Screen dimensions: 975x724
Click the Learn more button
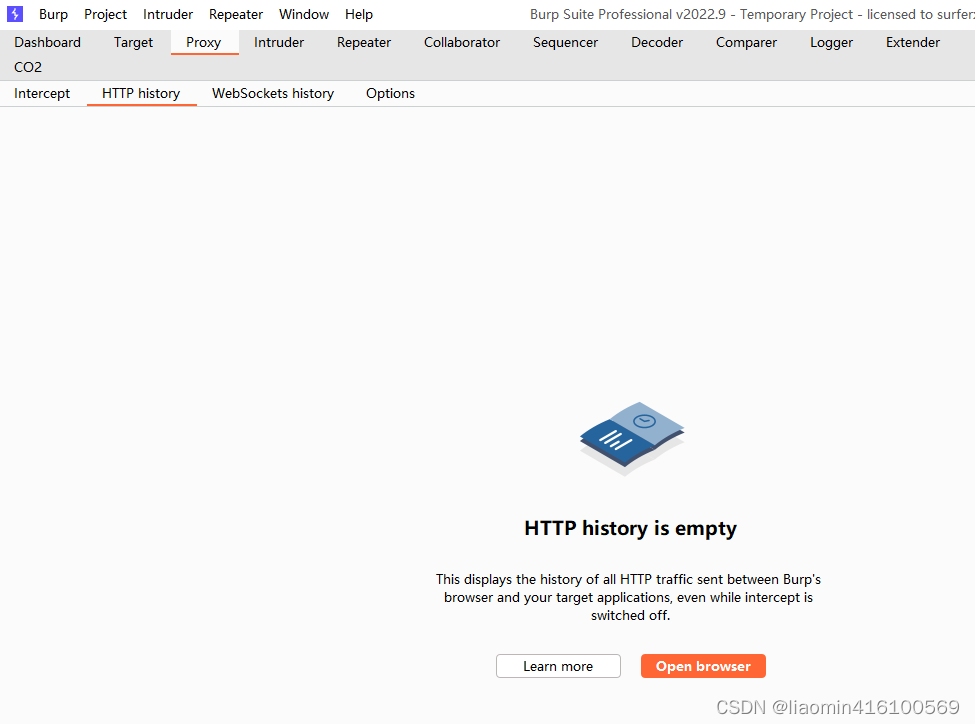(558, 666)
